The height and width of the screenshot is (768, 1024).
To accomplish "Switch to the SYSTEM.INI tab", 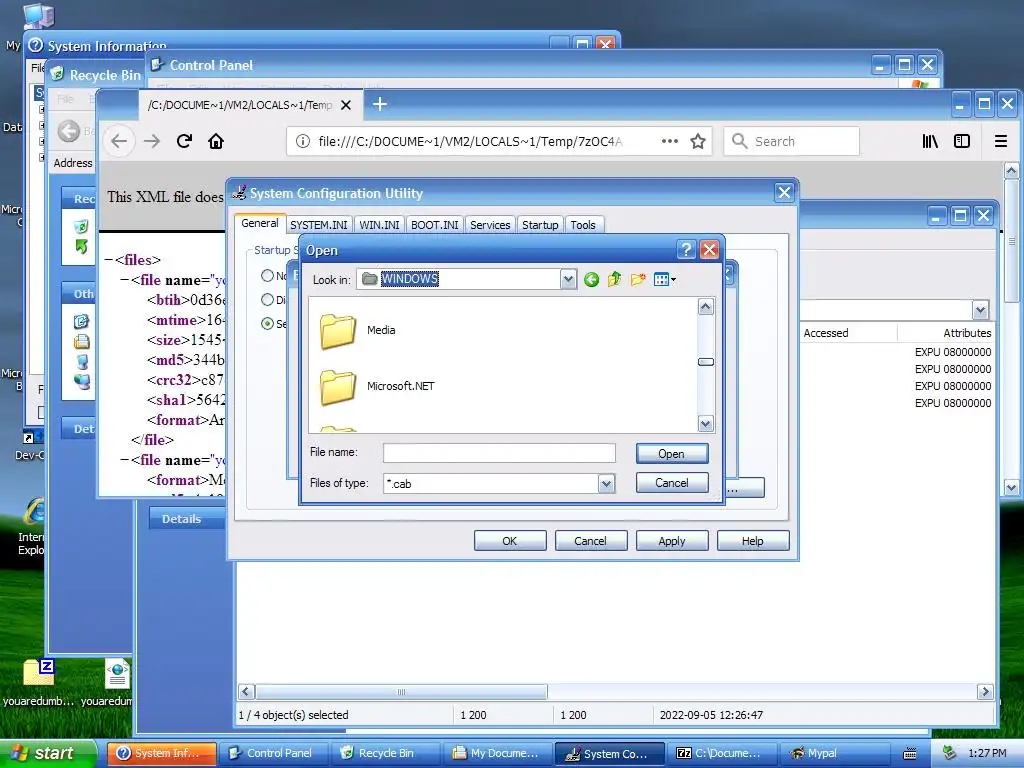I will [319, 225].
